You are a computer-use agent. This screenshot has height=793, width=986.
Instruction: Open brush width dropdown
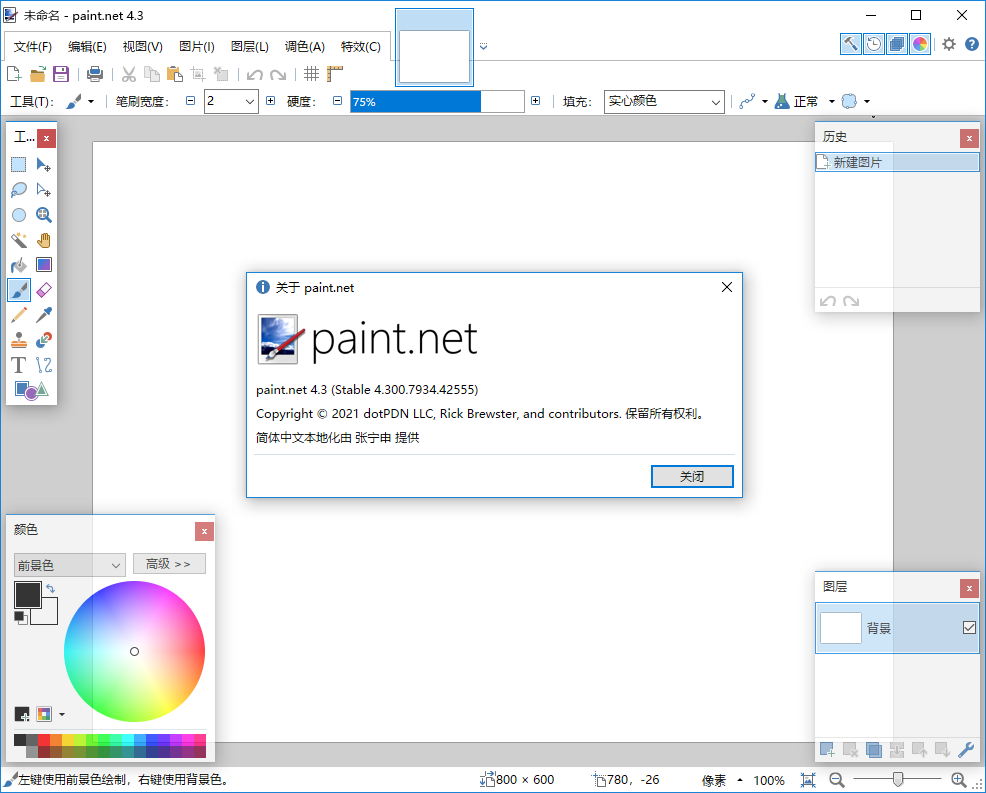tap(250, 101)
